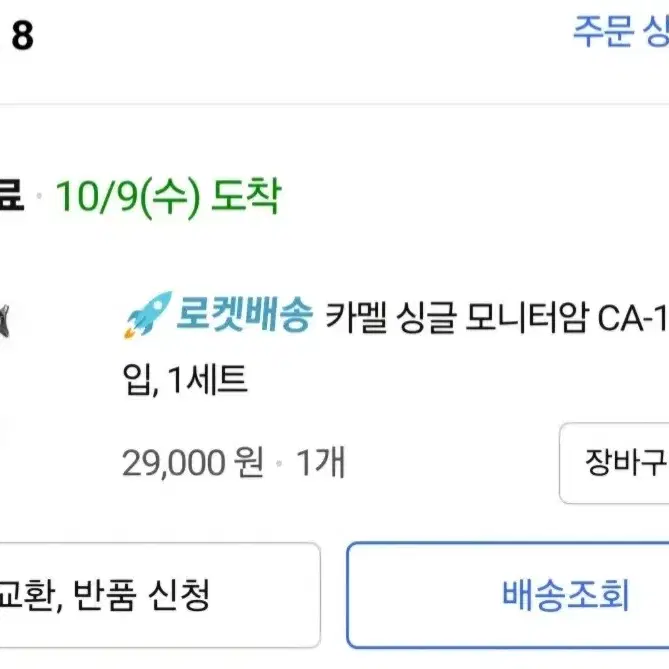Open the product thumbnail at left edge
The height and width of the screenshot is (669, 669).
4,321
